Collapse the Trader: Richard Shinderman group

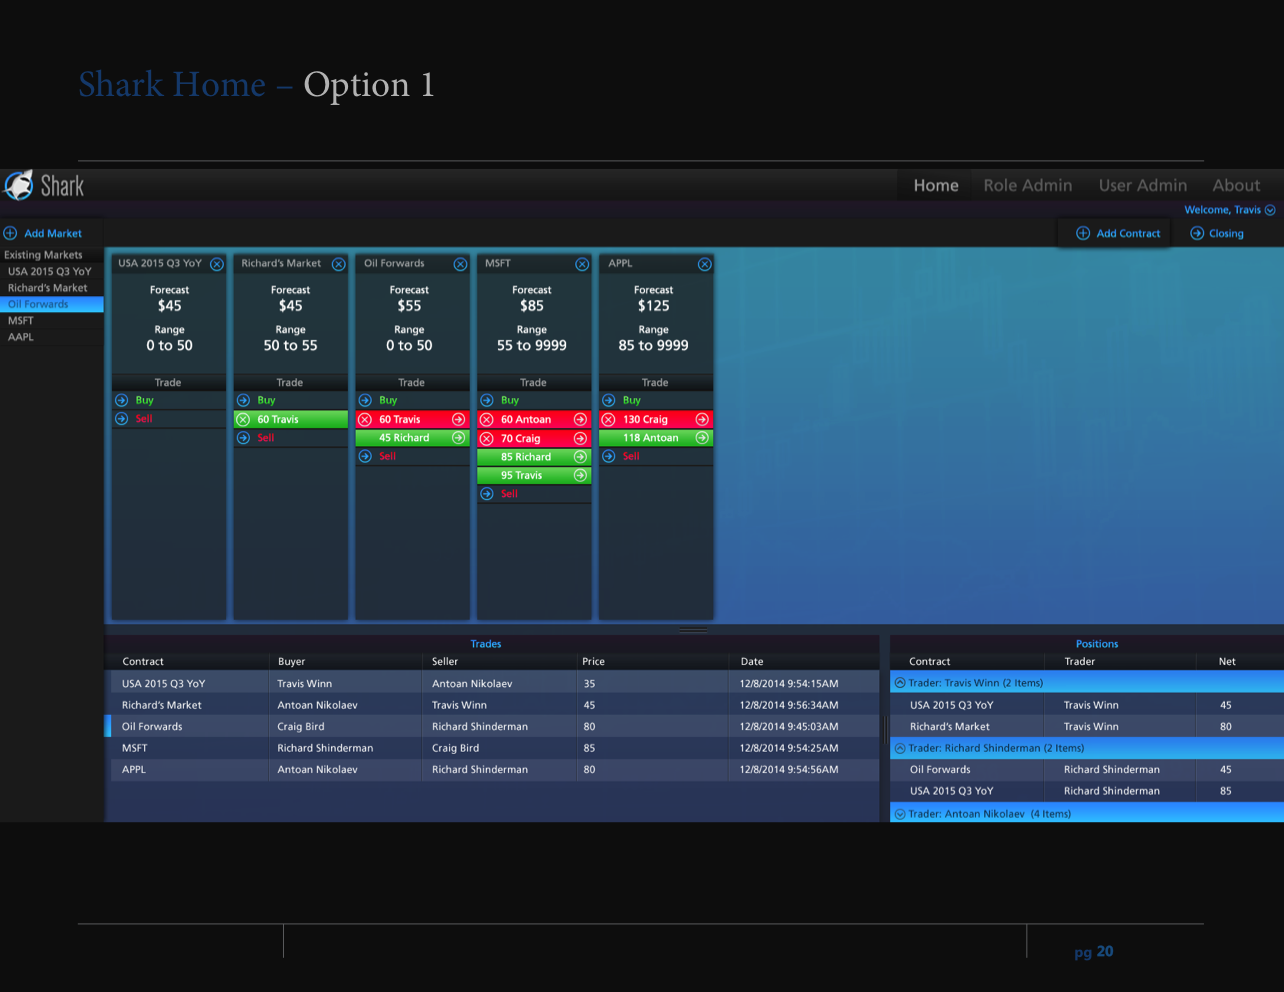pyautogui.click(x=900, y=748)
